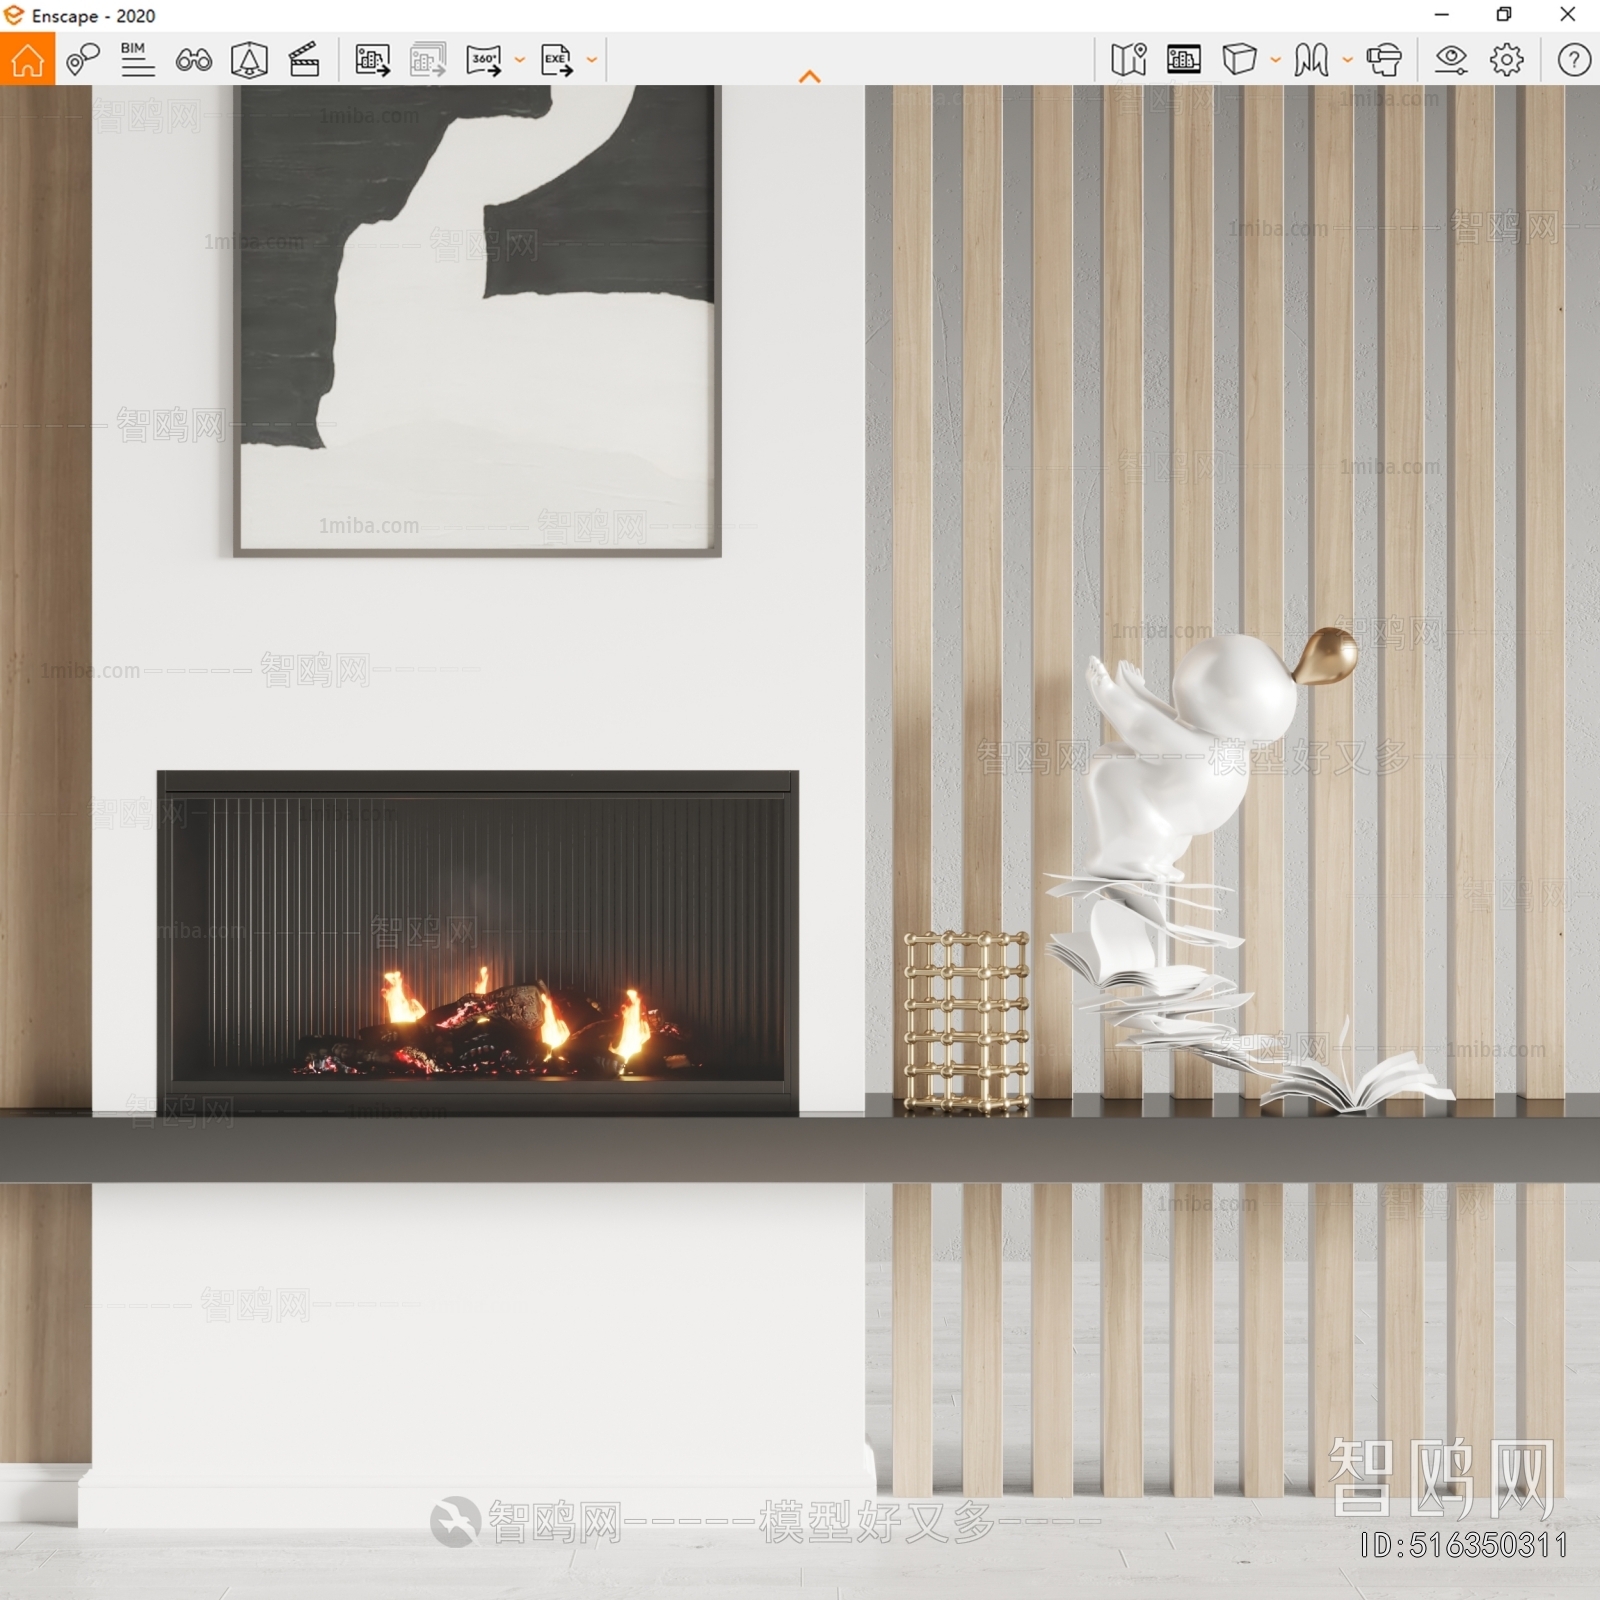Expand the EXE export dropdown arrow
The width and height of the screenshot is (1600, 1600).
[x=591, y=60]
